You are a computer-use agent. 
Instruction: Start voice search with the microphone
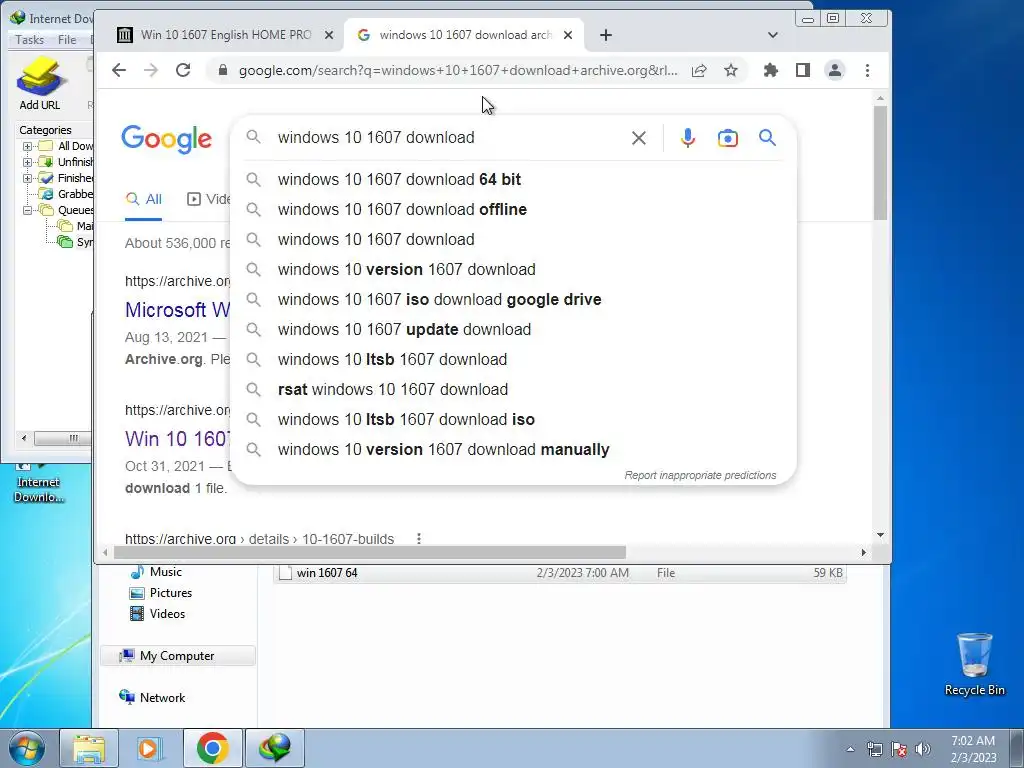pos(688,138)
